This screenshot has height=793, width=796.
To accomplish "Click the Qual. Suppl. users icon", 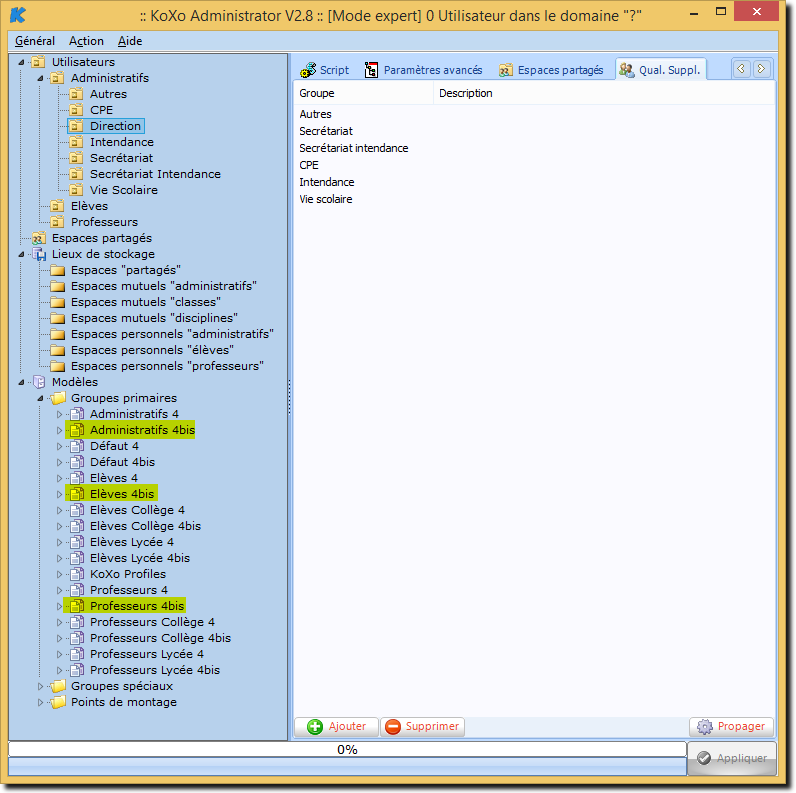I will coord(627,70).
